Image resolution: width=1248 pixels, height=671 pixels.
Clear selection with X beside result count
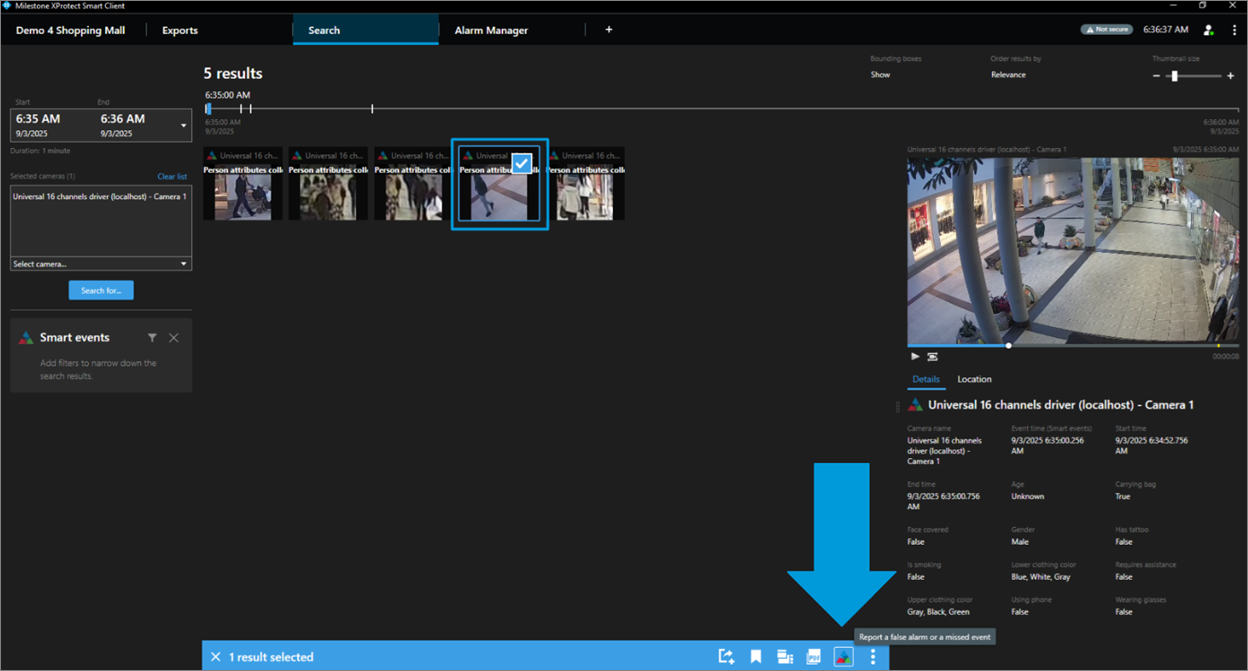(215, 657)
